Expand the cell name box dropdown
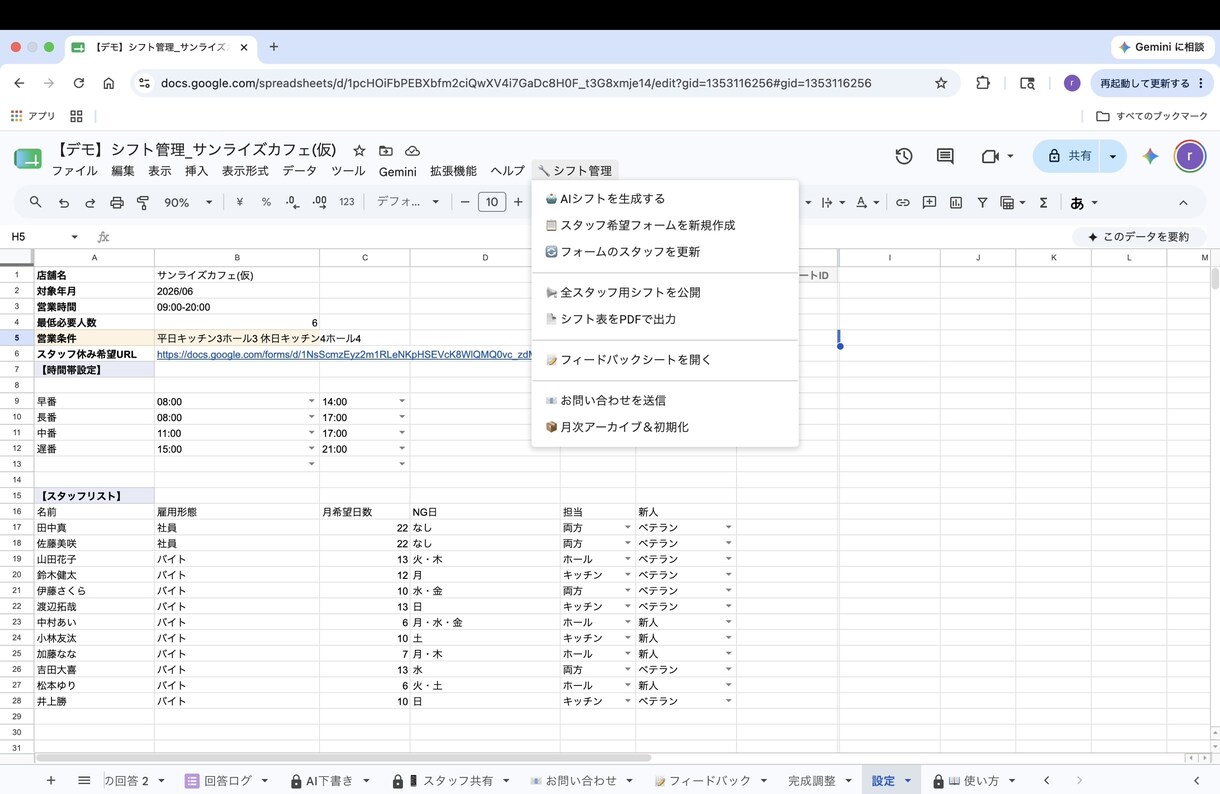1220x794 pixels. [74, 237]
